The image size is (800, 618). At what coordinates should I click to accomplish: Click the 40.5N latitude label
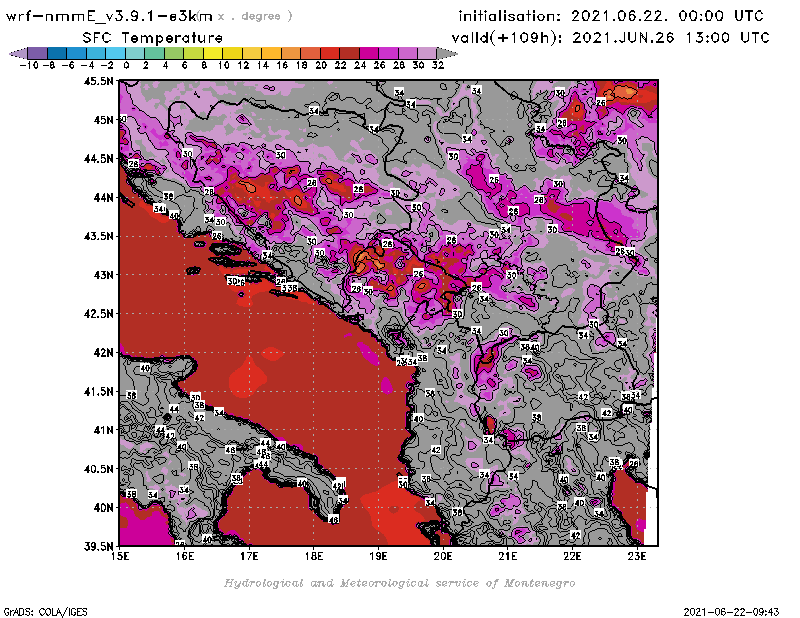click(98, 469)
